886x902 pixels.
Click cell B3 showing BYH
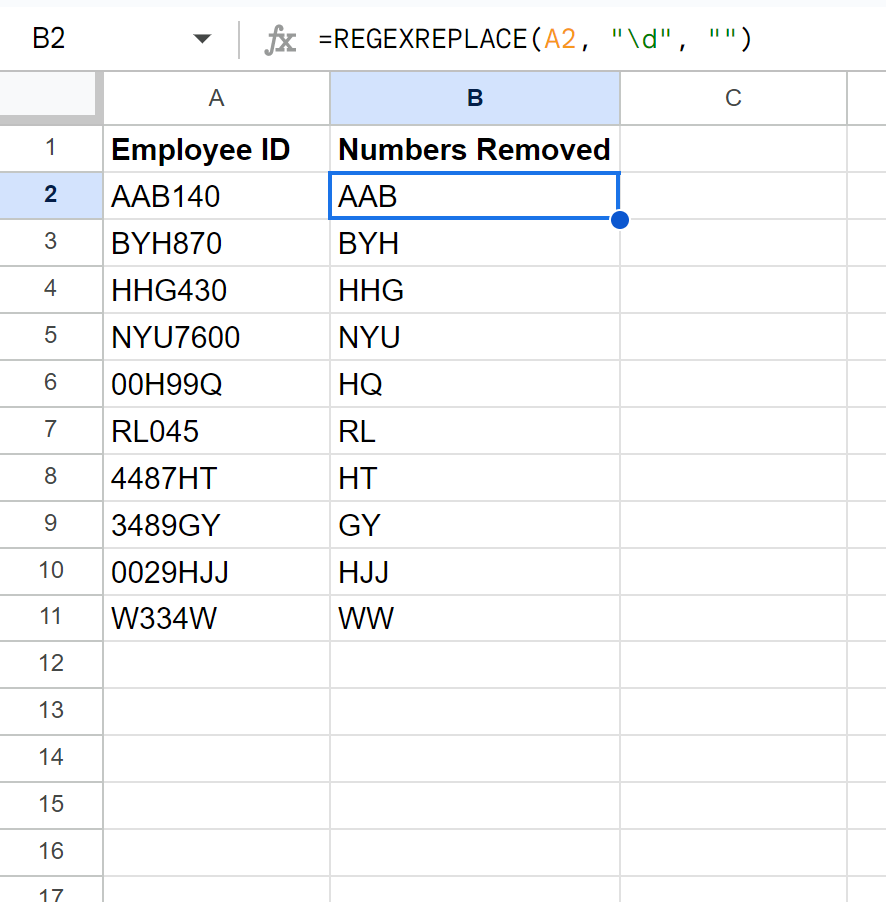pos(475,242)
